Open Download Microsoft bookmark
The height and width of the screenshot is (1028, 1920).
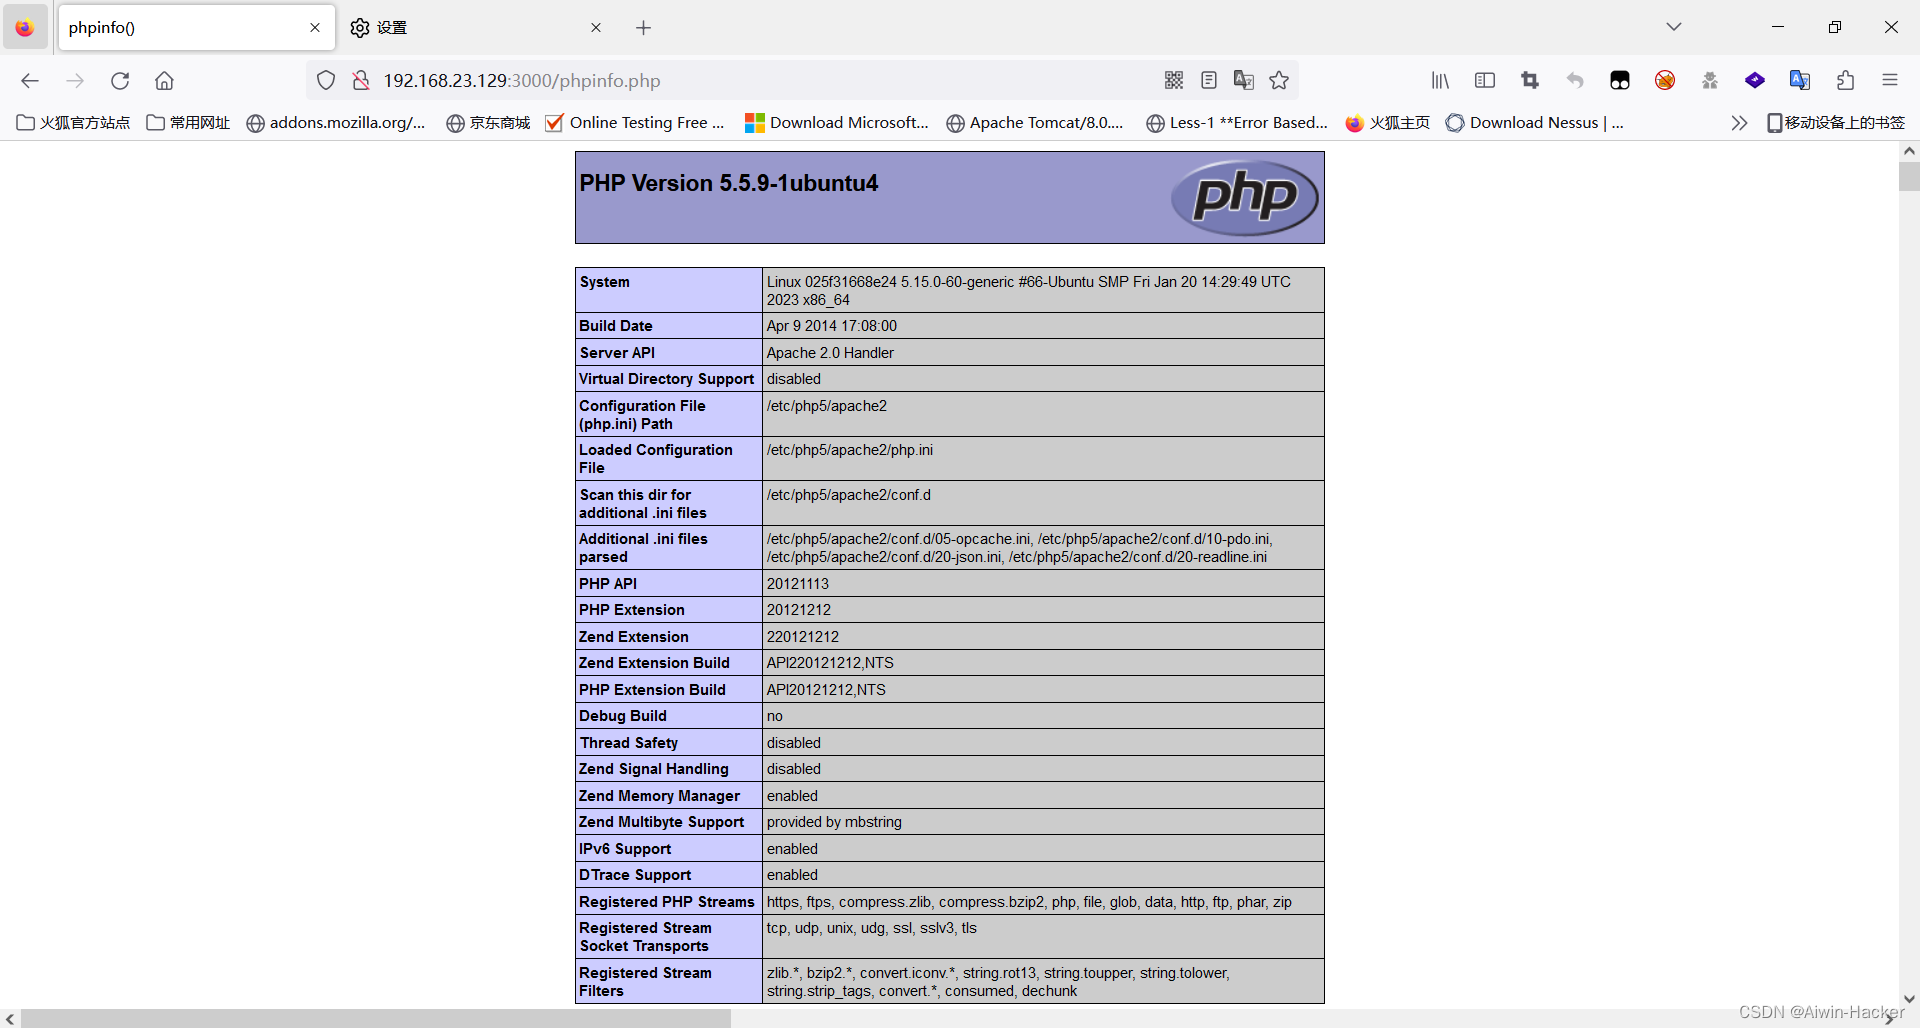coord(838,123)
